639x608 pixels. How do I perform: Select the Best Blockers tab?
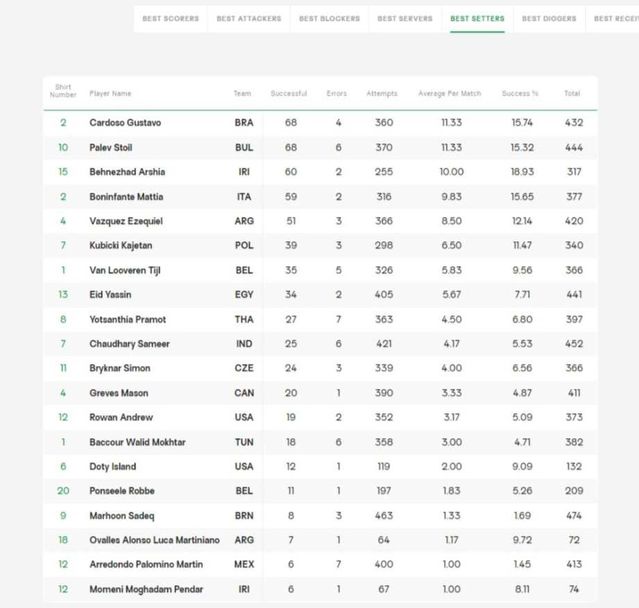click(x=328, y=18)
